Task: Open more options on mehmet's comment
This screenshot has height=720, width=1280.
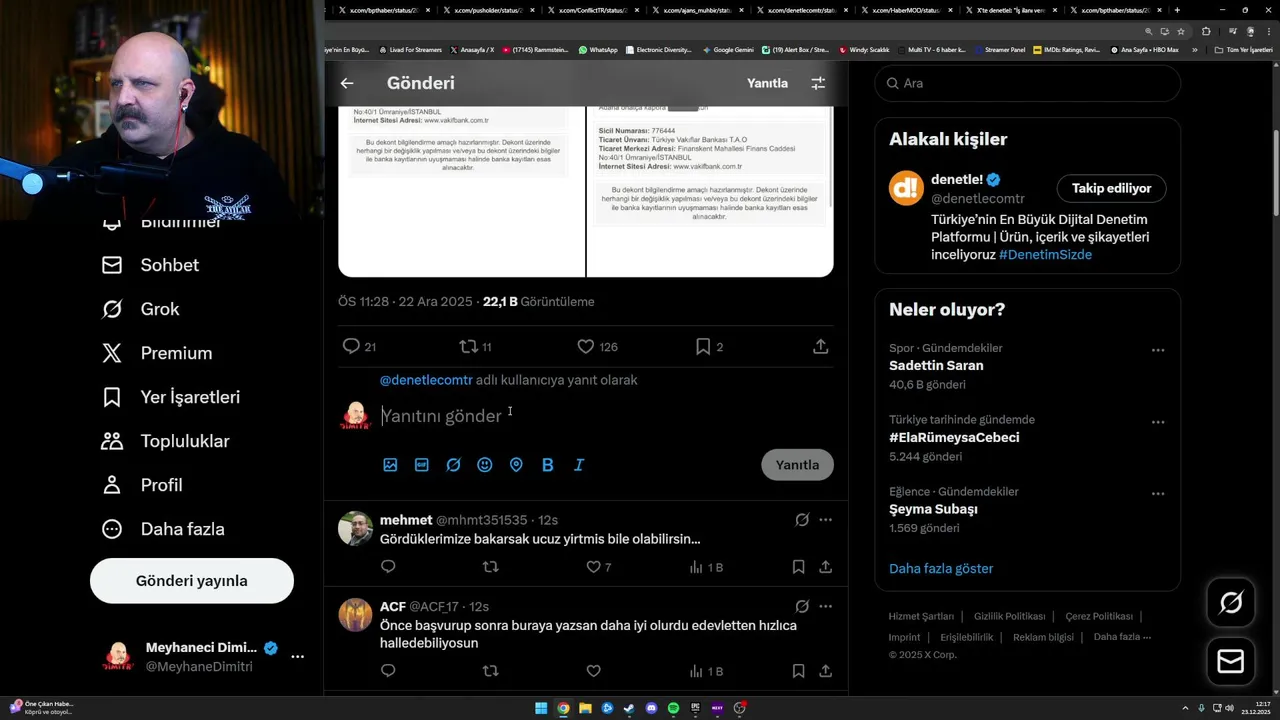Action: (825, 520)
